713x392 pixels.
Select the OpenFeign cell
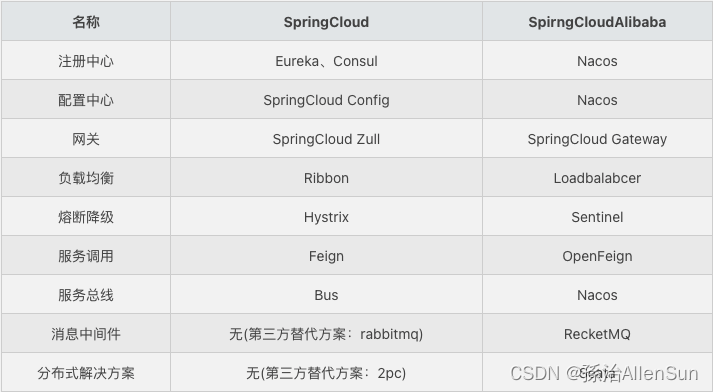click(x=597, y=256)
